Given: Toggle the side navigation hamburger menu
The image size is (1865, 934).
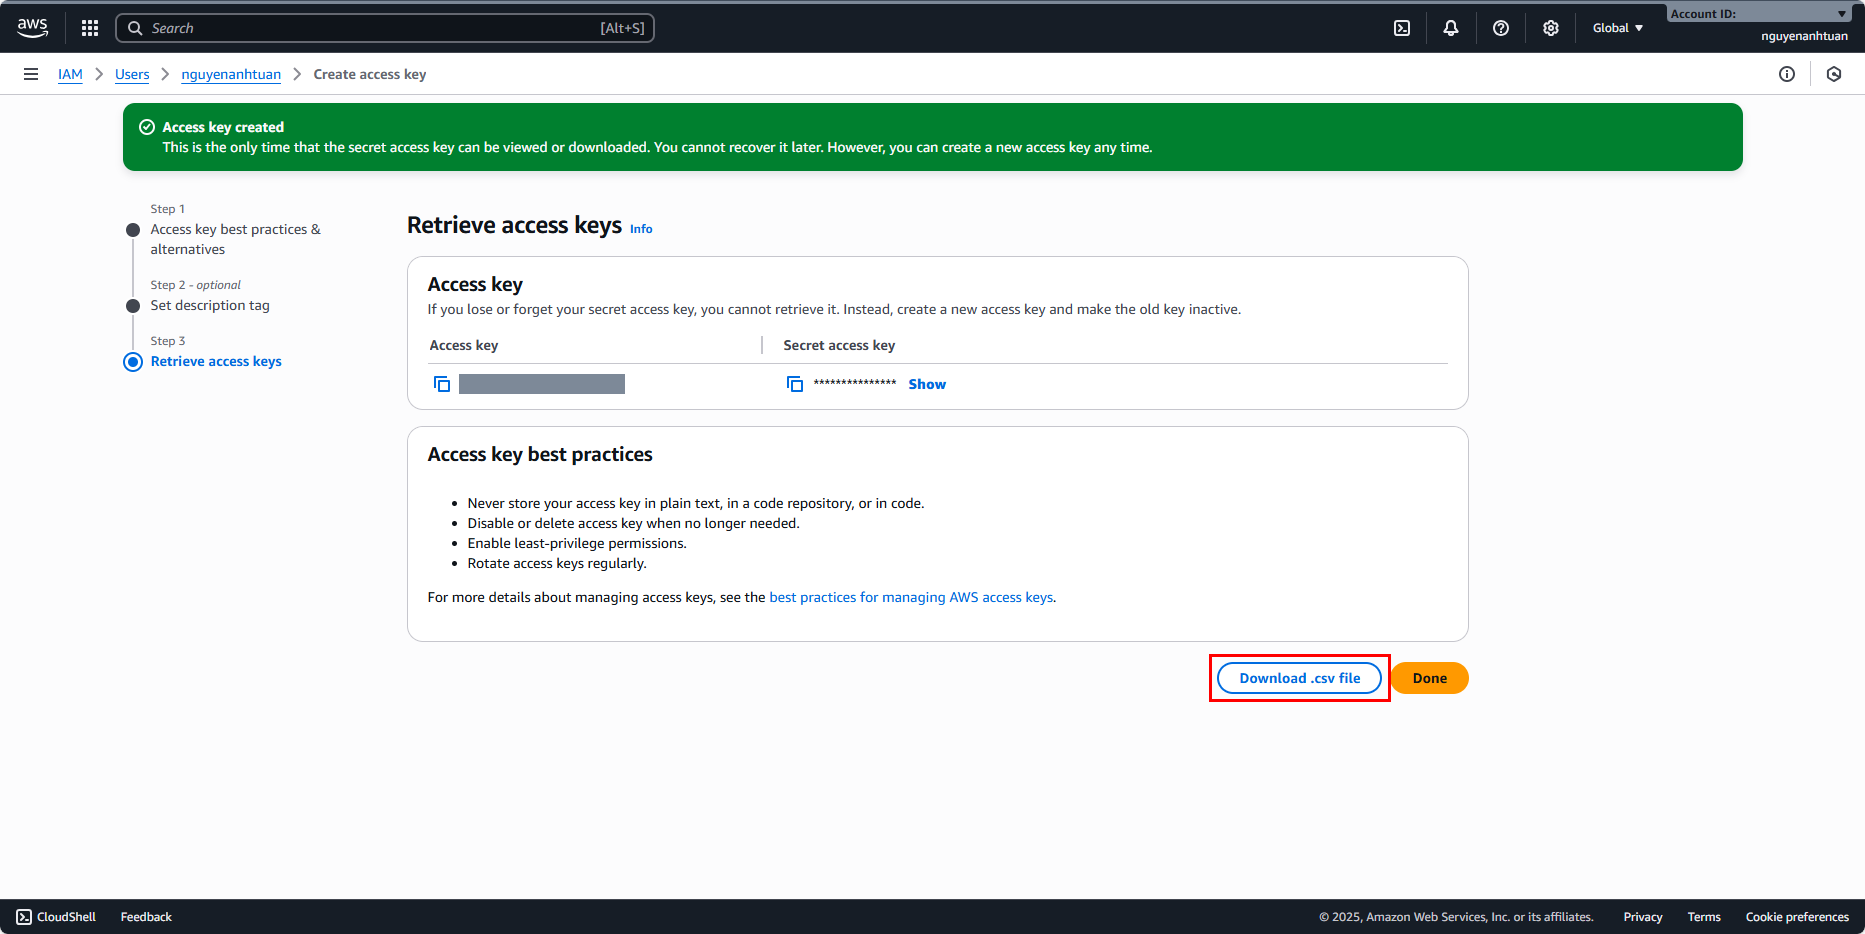Looking at the screenshot, I should [31, 74].
